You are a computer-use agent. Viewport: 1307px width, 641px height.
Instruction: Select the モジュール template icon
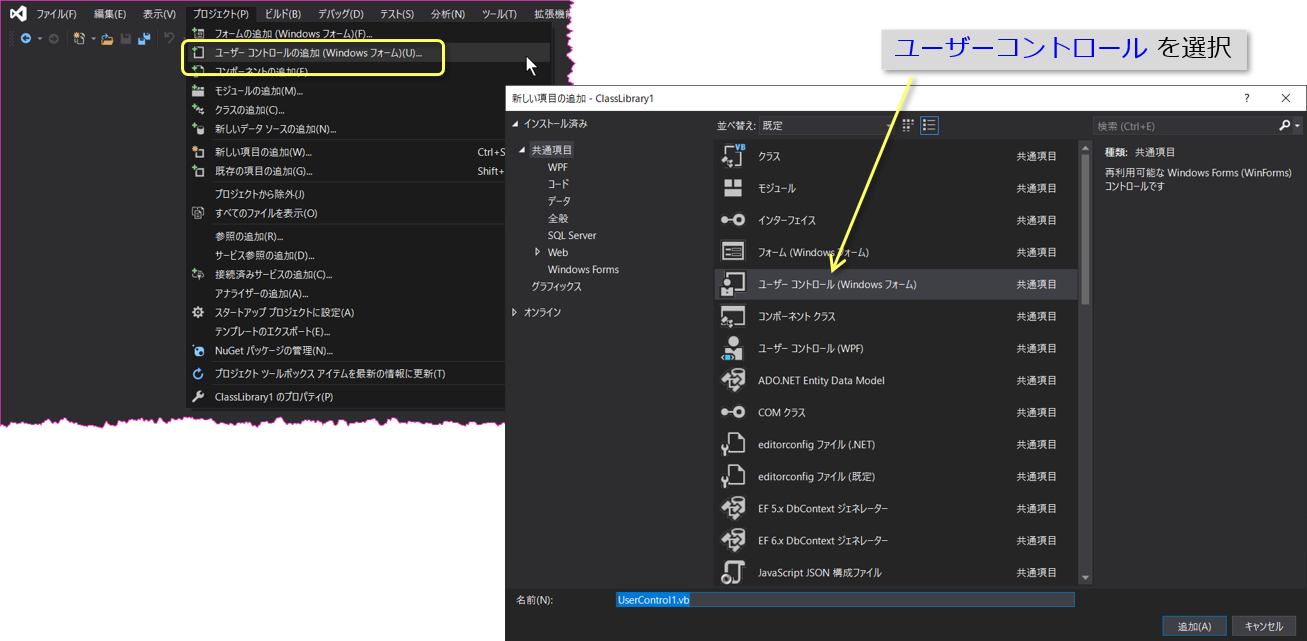tap(733, 188)
